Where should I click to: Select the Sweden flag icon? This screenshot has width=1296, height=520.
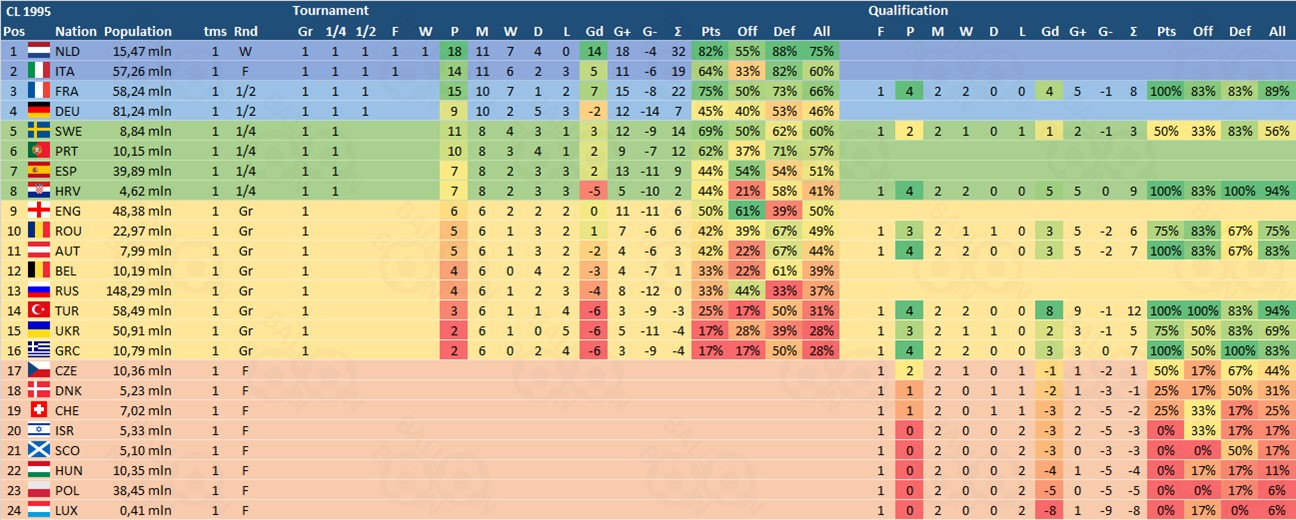[x=39, y=130]
